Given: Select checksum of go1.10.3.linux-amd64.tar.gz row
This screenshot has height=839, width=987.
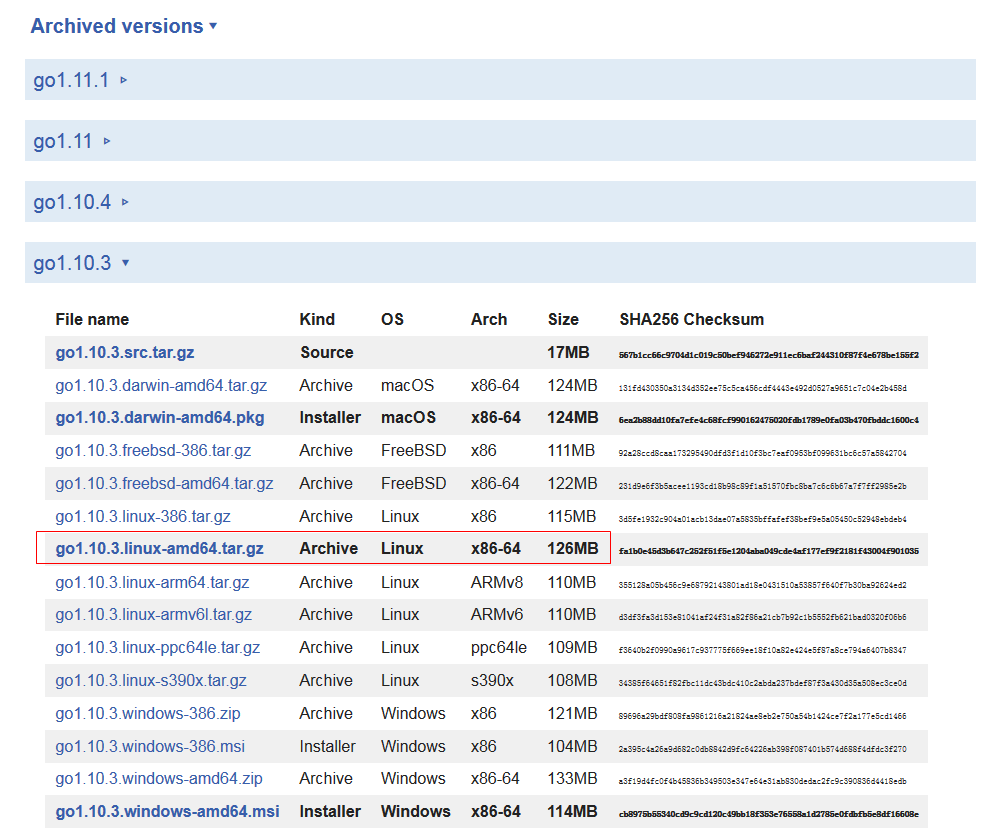Looking at the screenshot, I should [769, 551].
